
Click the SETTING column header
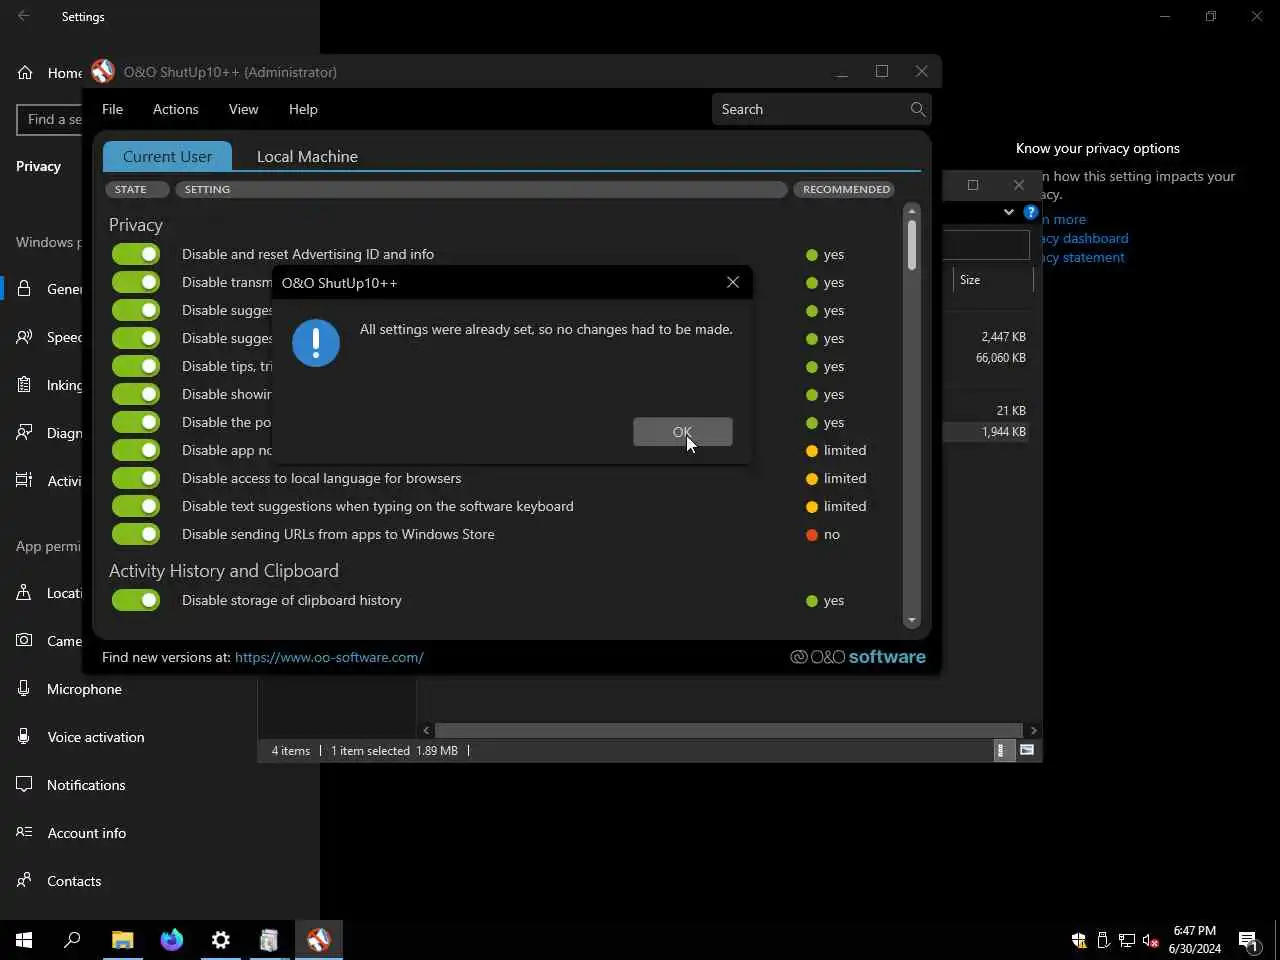click(481, 189)
